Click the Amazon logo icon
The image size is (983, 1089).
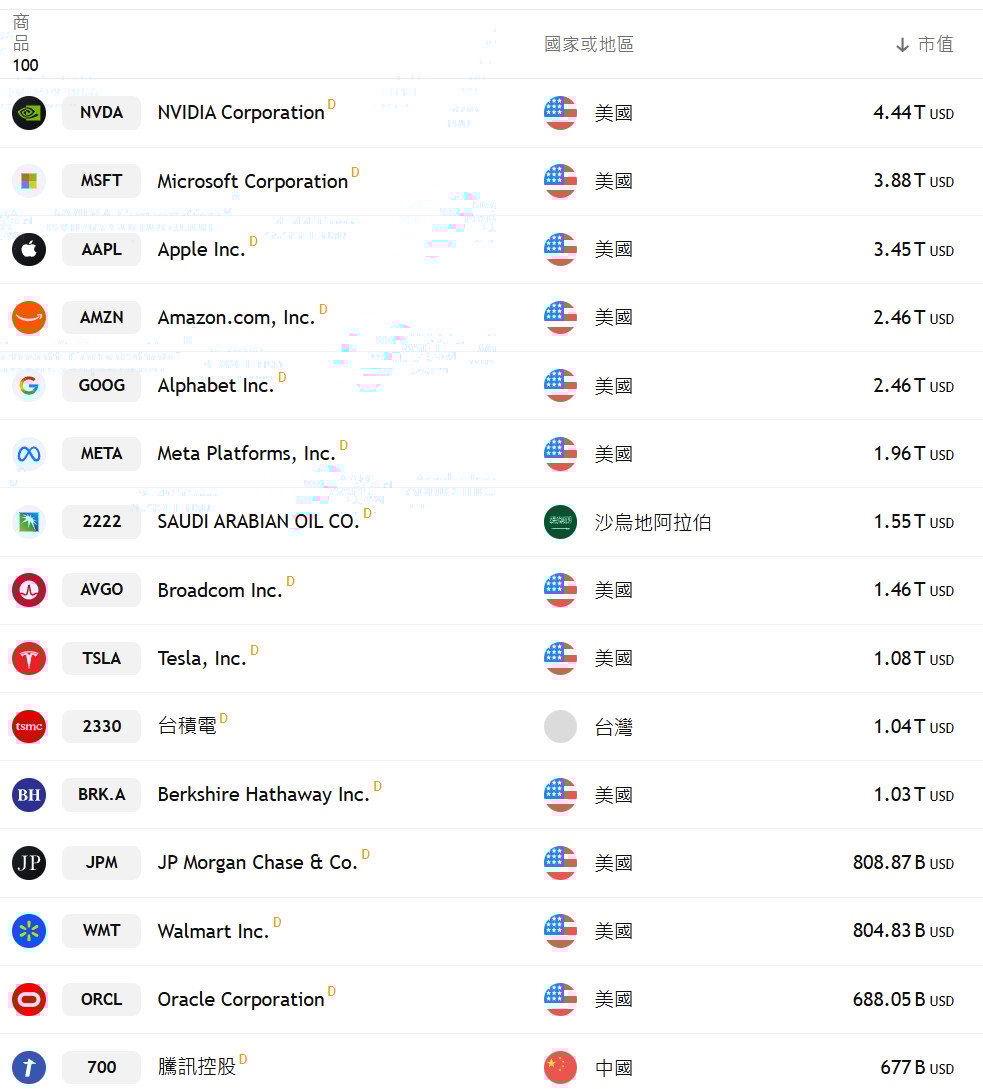click(x=29, y=317)
